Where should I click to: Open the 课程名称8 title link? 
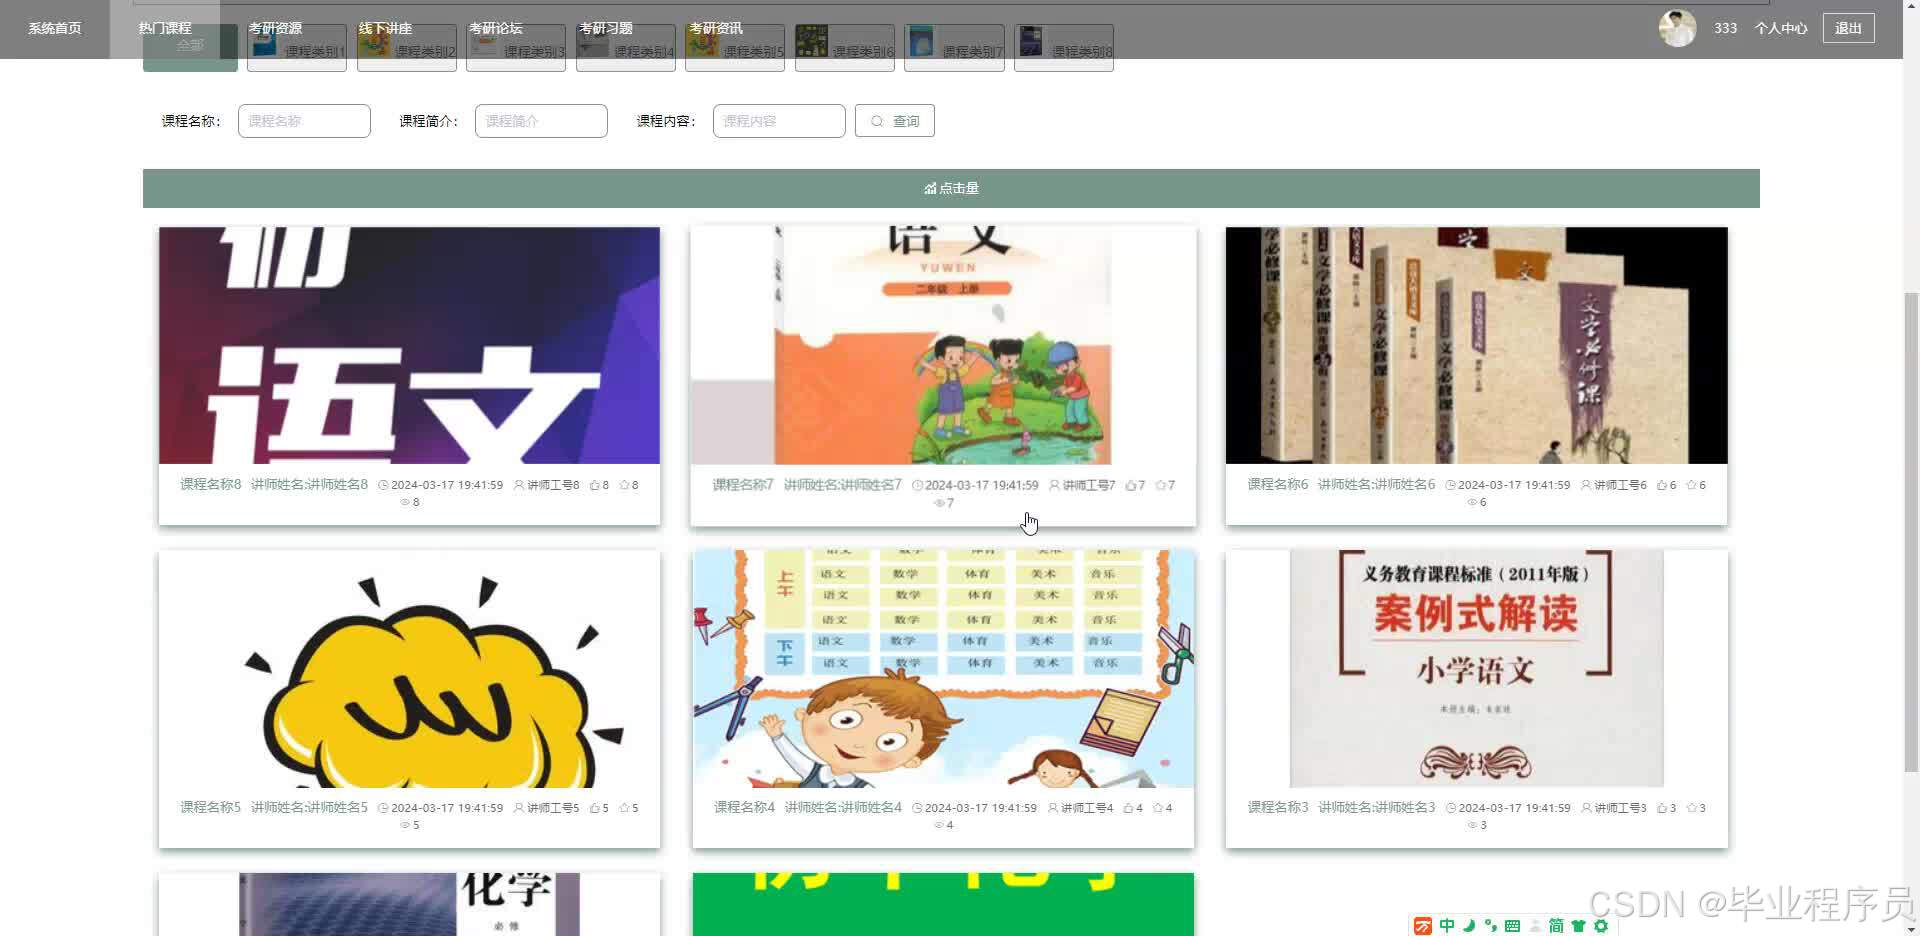210,484
